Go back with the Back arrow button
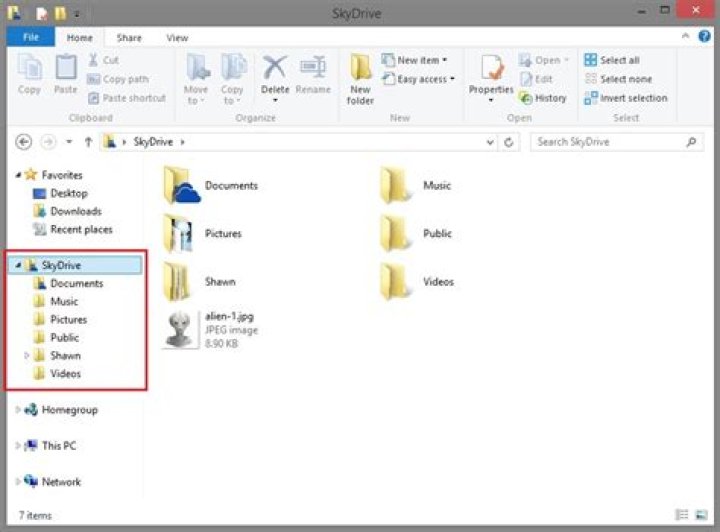The image size is (720, 532). [x=24, y=142]
